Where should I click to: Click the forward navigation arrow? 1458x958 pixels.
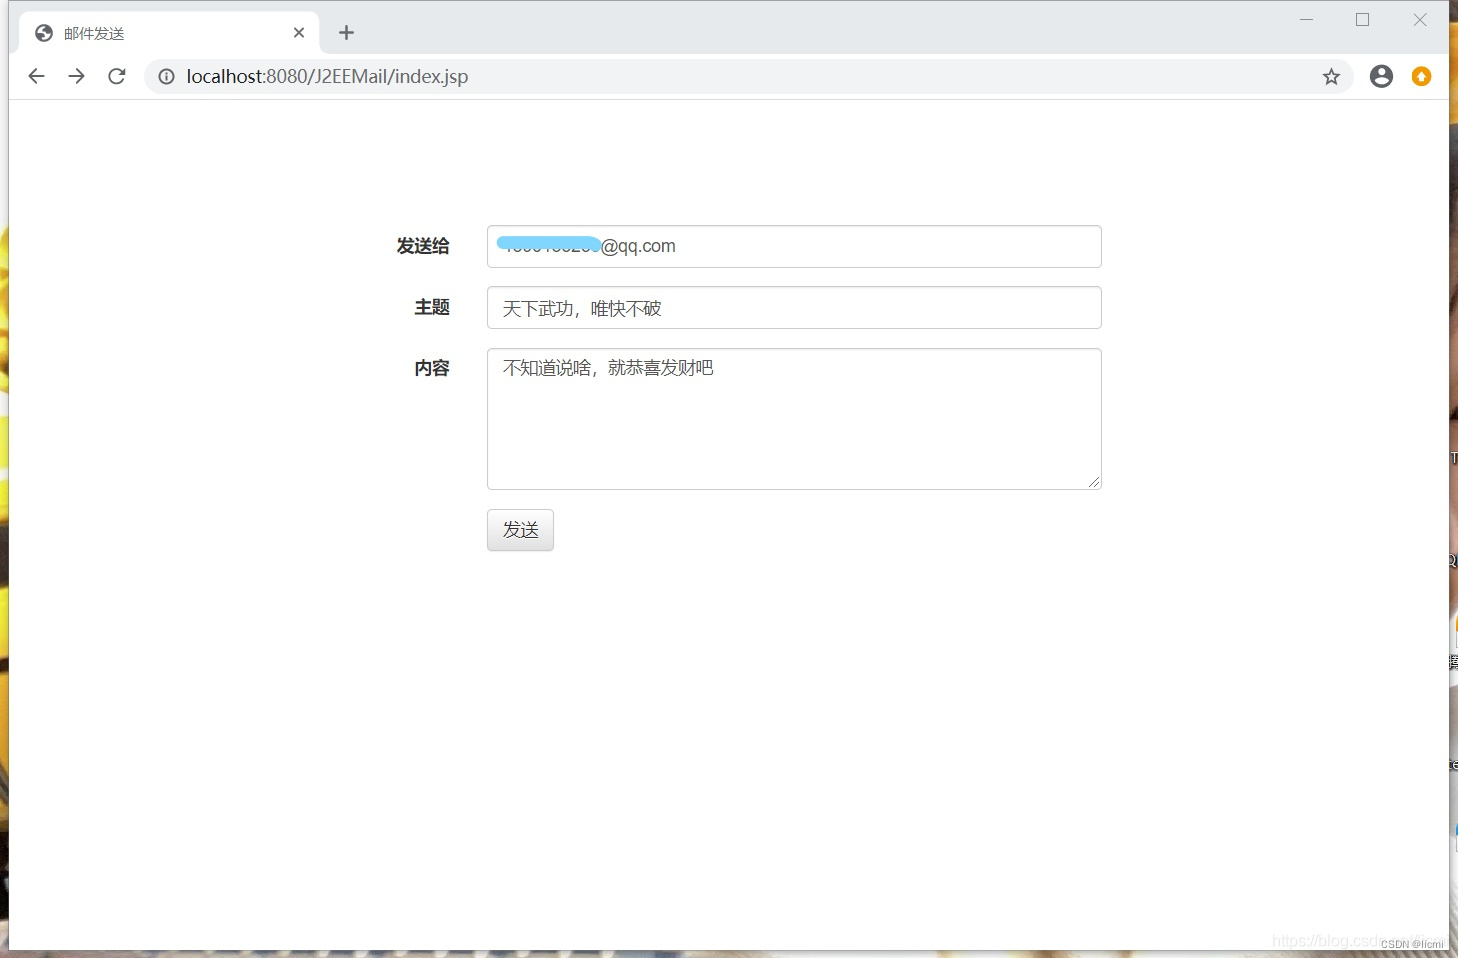pos(77,76)
